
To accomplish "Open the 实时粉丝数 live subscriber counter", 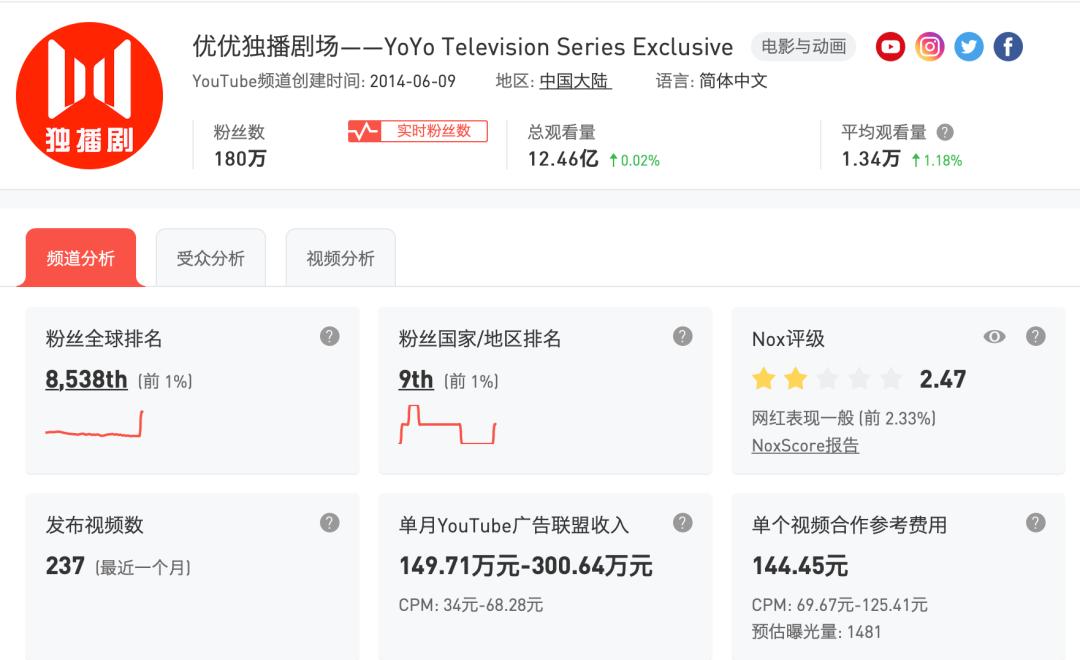I will tap(419, 130).
